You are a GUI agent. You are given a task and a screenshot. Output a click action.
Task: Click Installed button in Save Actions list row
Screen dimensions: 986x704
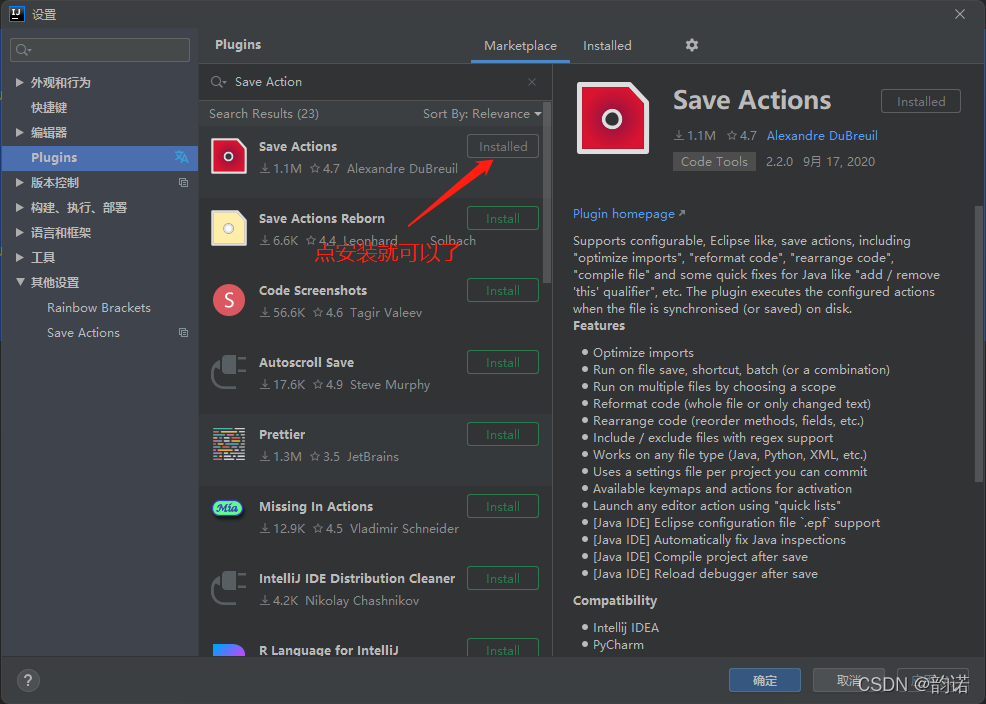point(502,146)
